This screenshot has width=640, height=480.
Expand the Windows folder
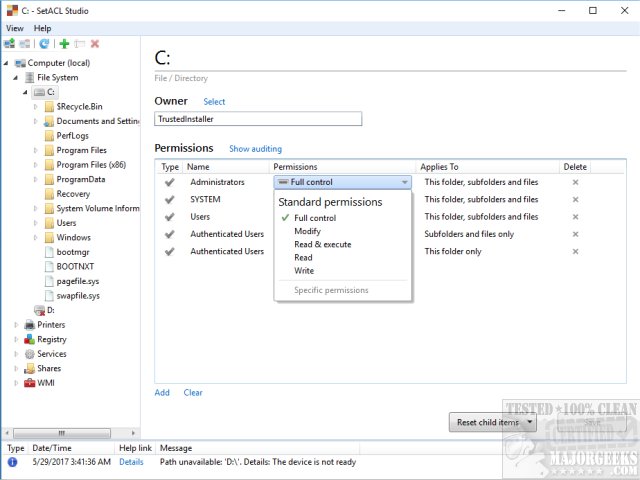coord(36,238)
